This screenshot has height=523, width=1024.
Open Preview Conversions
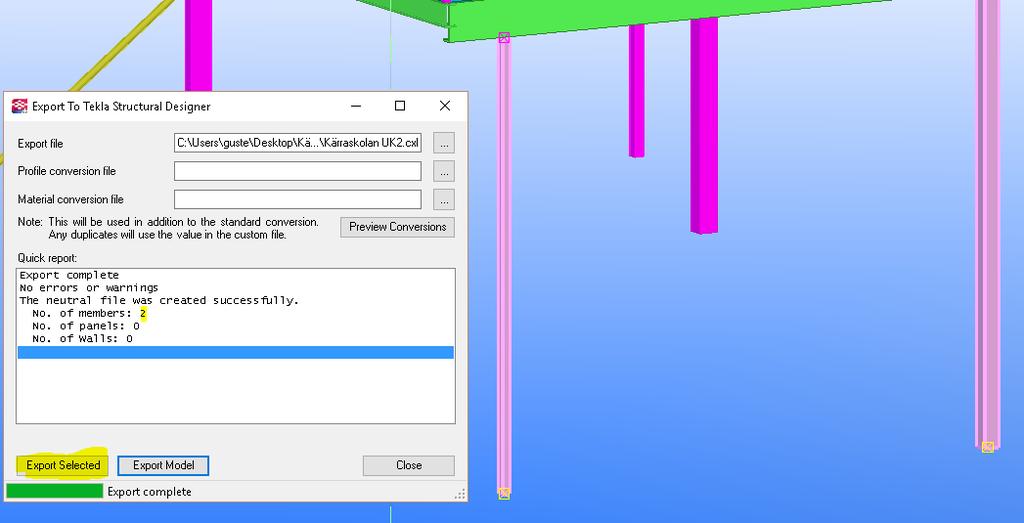click(x=397, y=227)
